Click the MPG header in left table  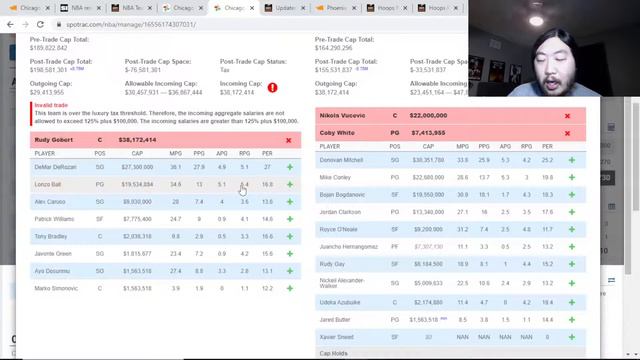[176, 153]
